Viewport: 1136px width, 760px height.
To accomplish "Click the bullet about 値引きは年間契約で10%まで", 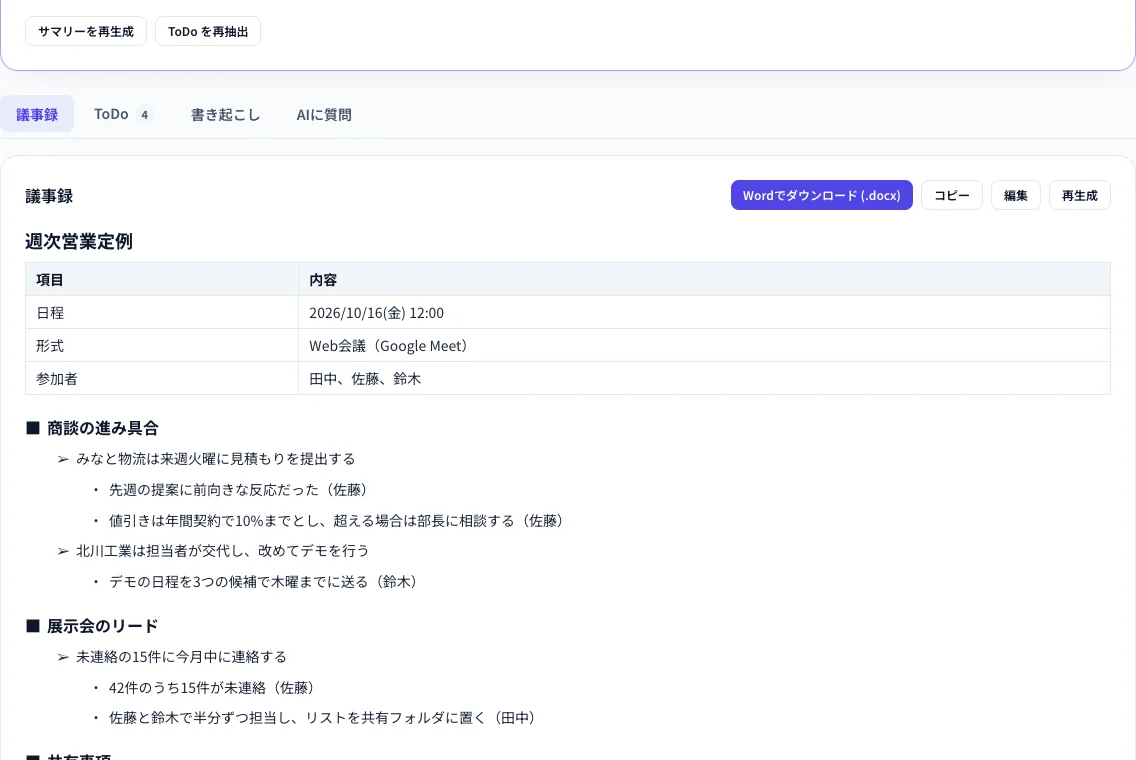I will [336, 520].
